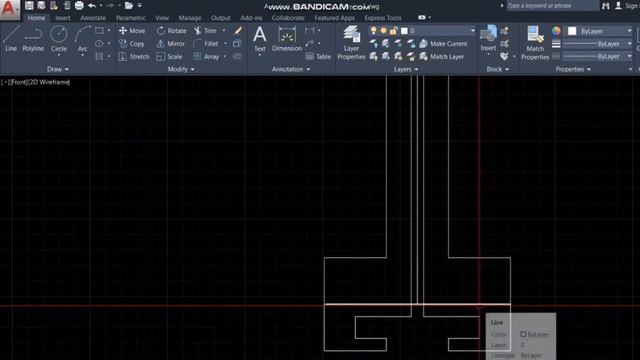Toggle layer lock padlock icon
The width and height of the screenshot is (640, 360).
tap(393, 31)
